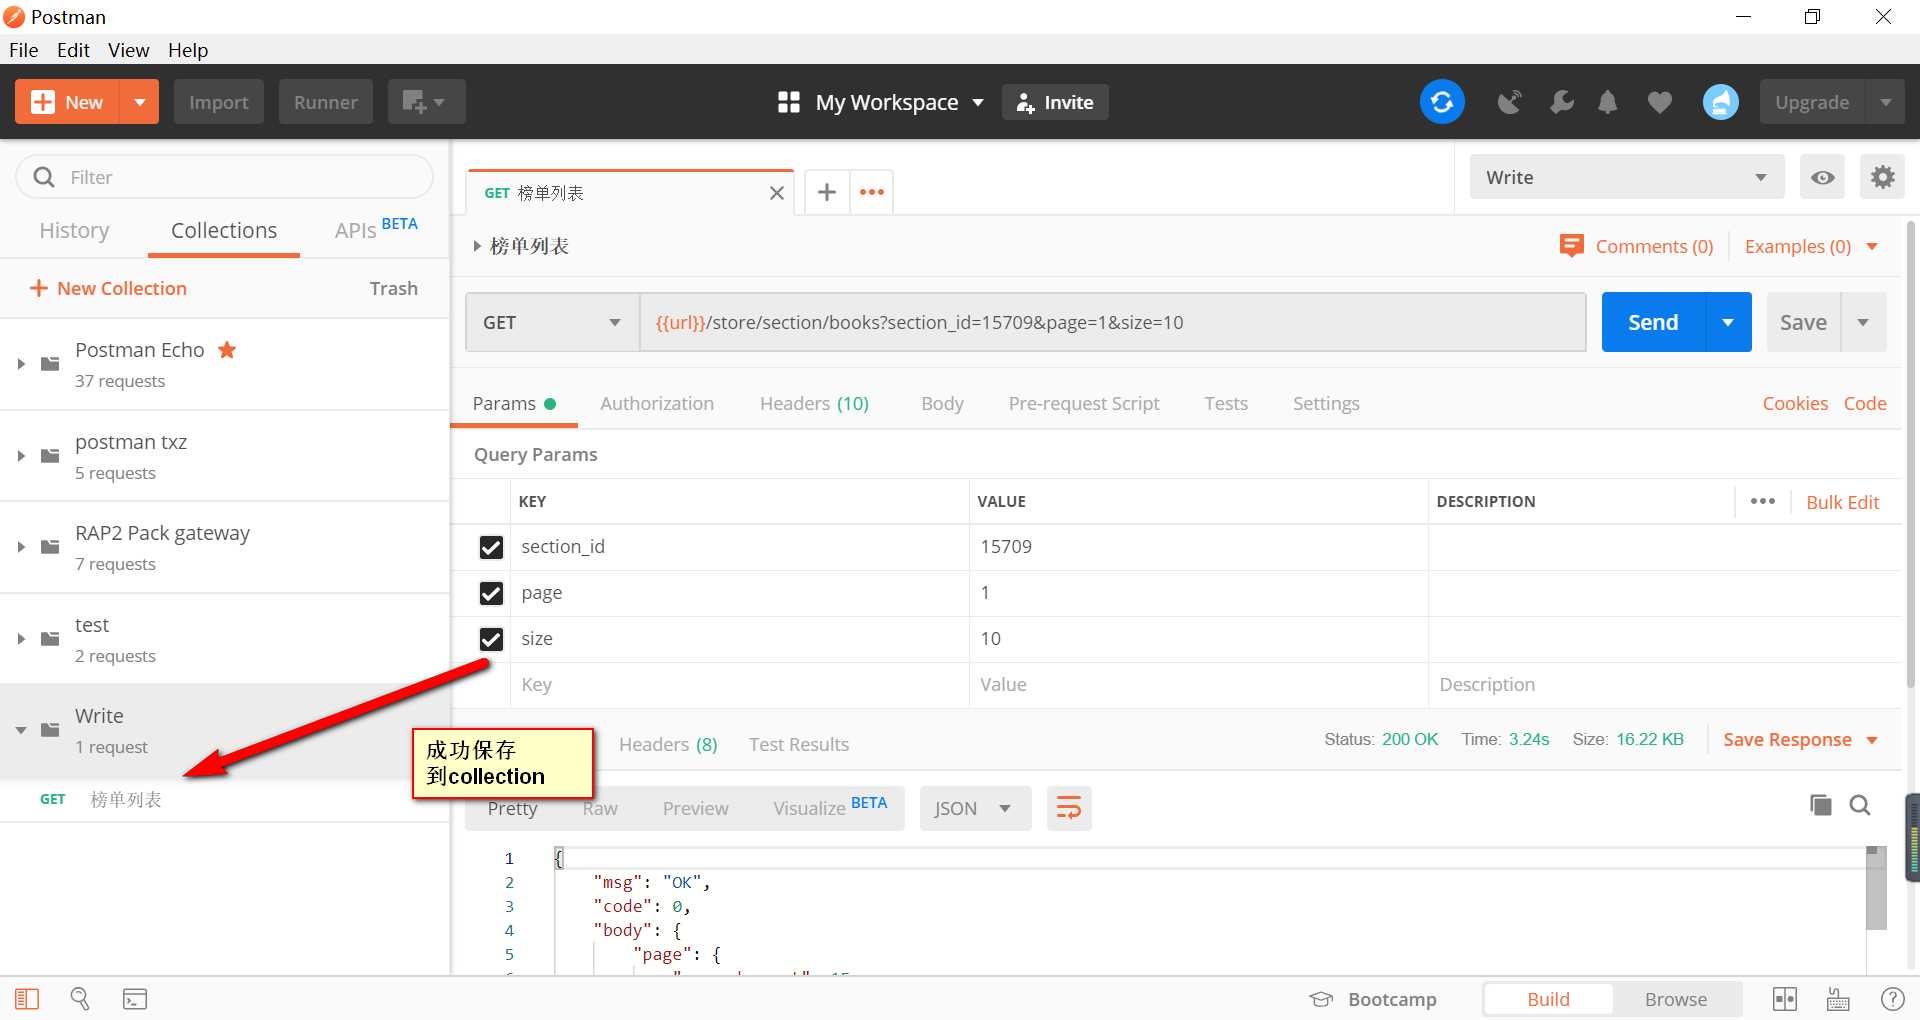1920x1020 pixels.
Task: Open manage environments gear icon
Action: pos(1882,177)
